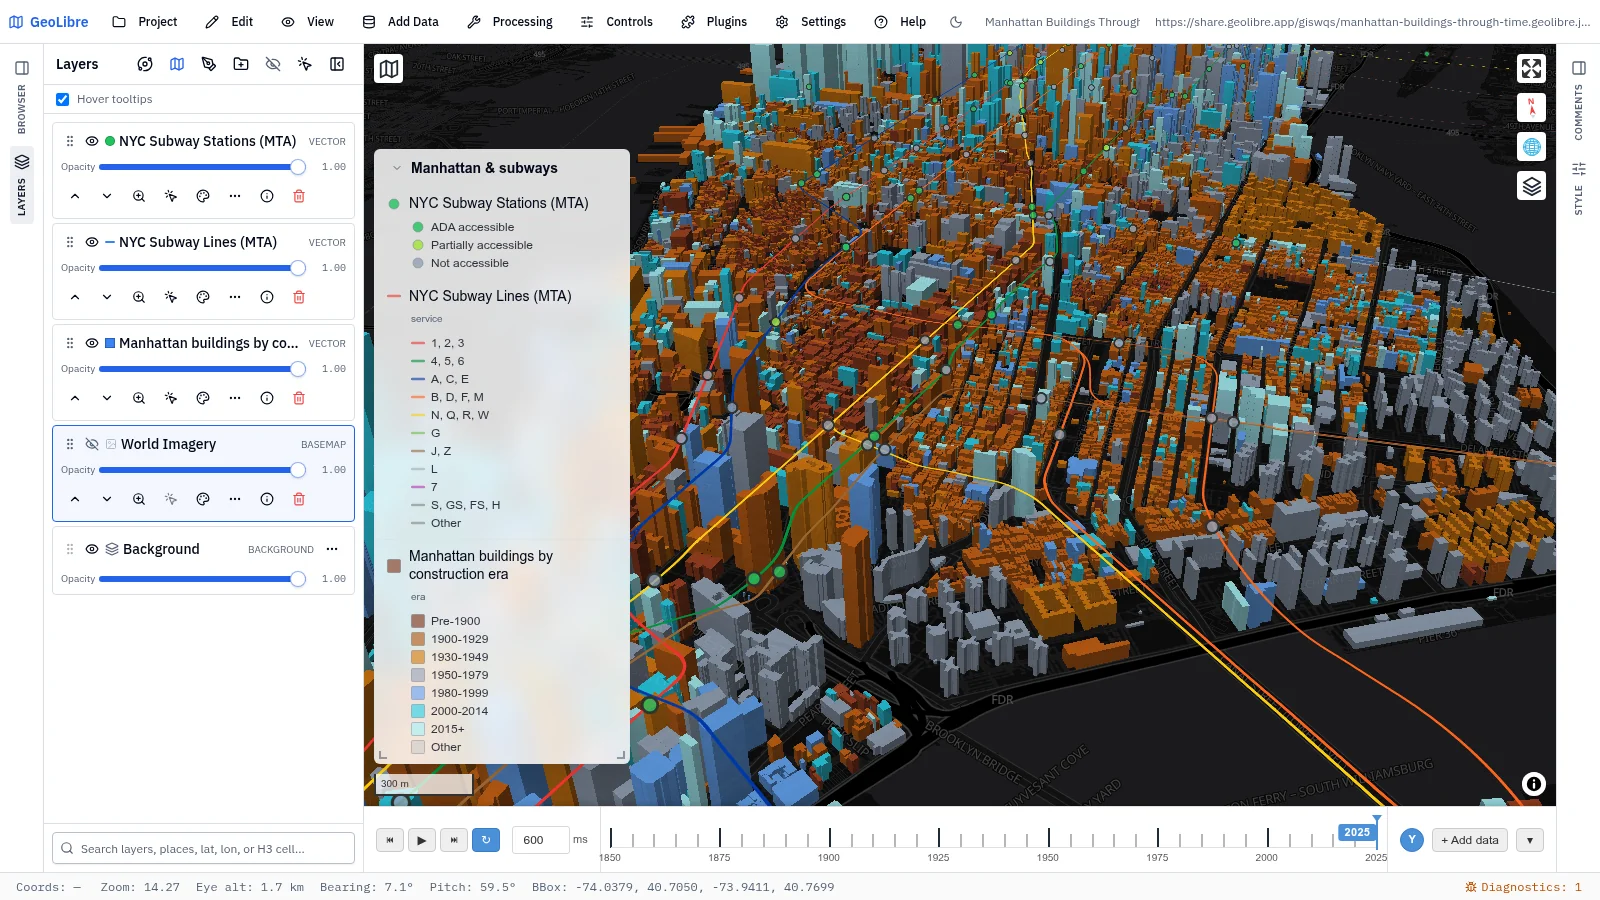This screenshot has width=1600, height=900.
Task: Open the Edit menu
Action: (229, 22)
